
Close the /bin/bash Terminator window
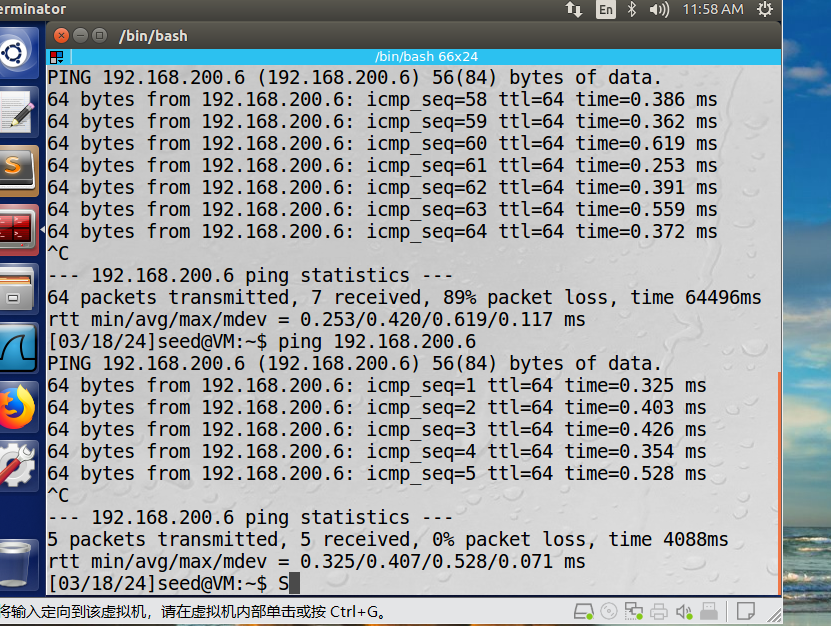[x=61, y=36]
